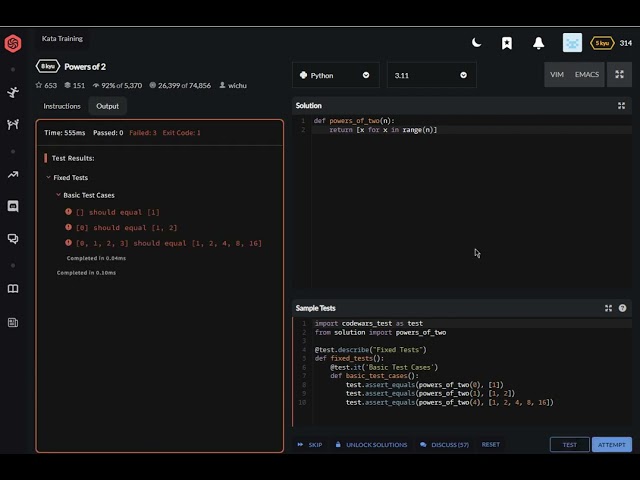
Task: Open the chat message sidebar icon
Action: click(x=13, y=206)
